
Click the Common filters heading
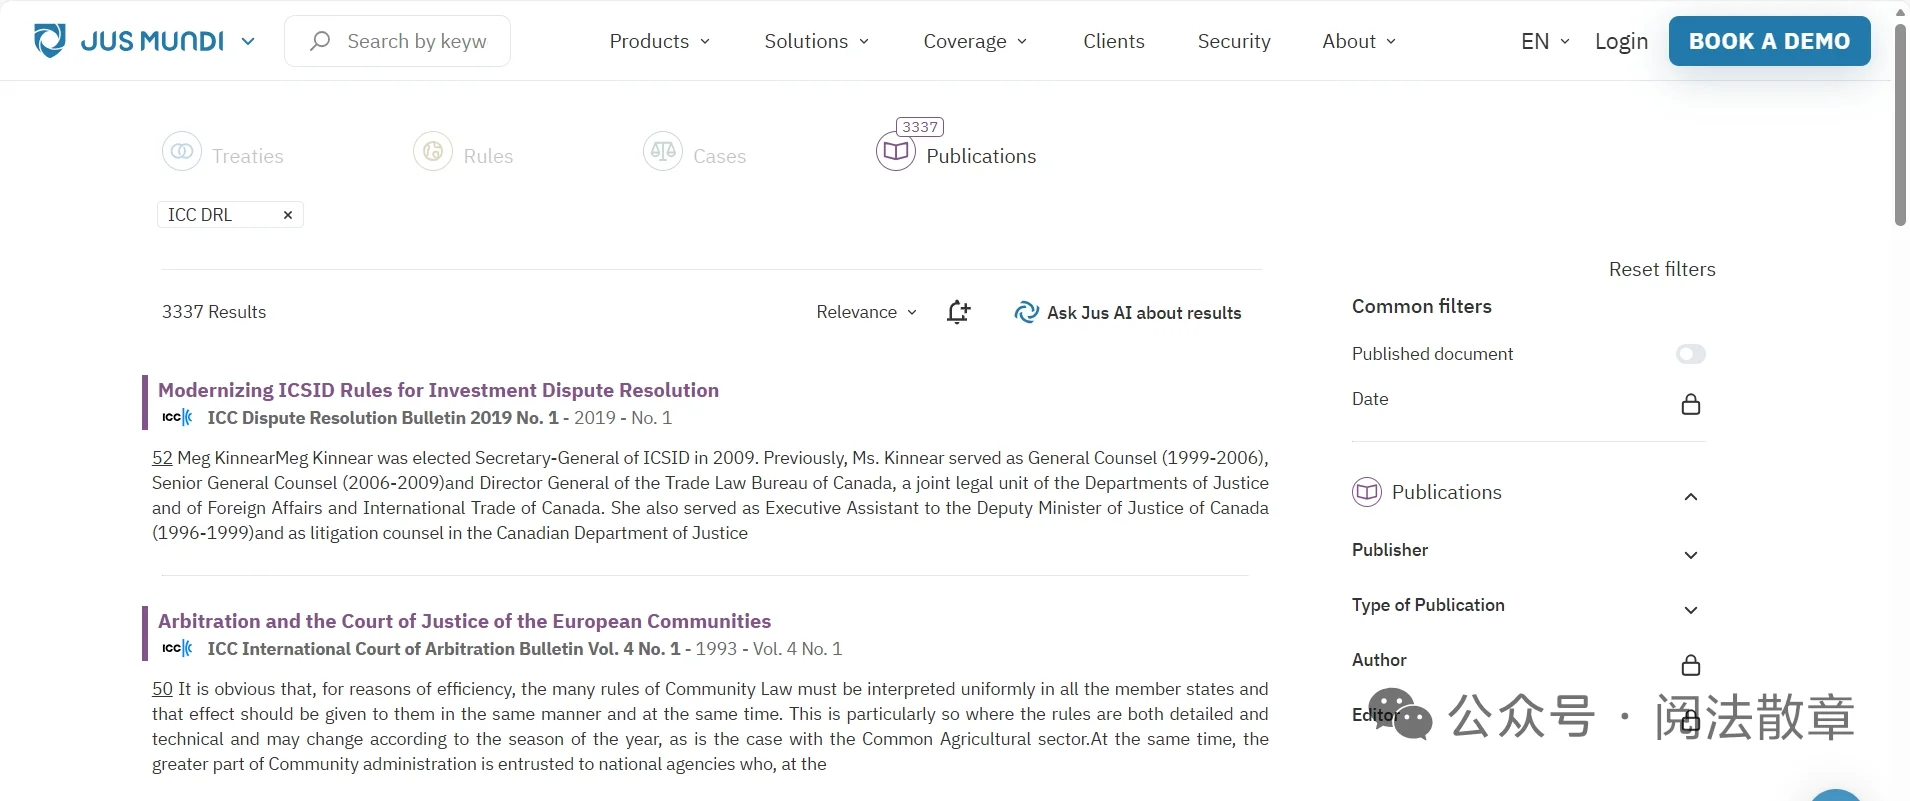pyautogui.click(x=1422, y=306)
